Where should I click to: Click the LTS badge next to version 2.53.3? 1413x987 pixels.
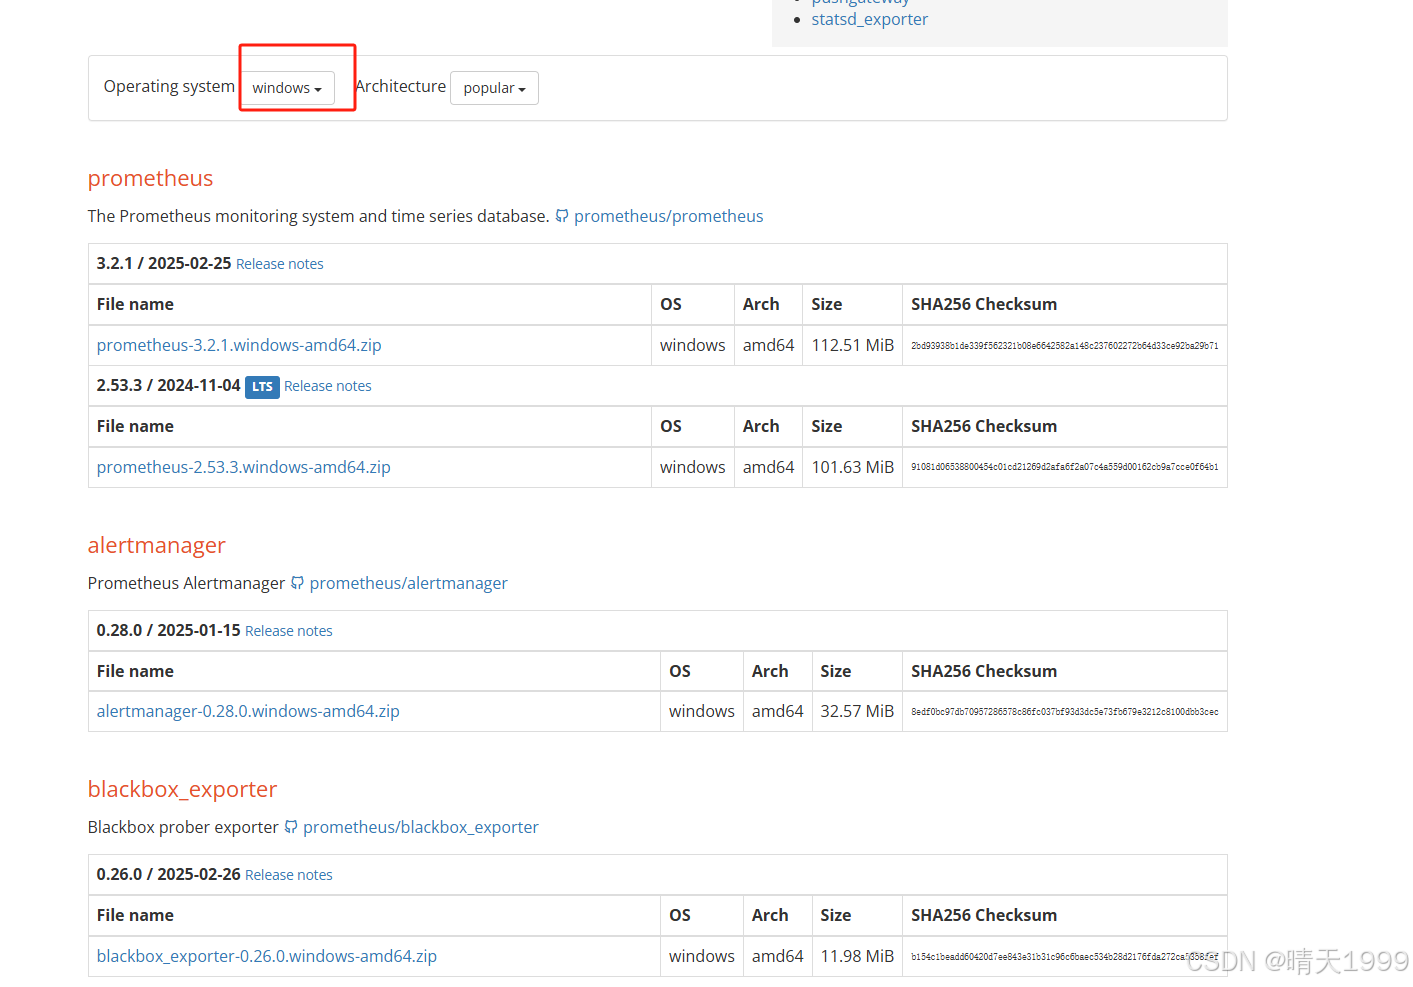click(261, 386)
